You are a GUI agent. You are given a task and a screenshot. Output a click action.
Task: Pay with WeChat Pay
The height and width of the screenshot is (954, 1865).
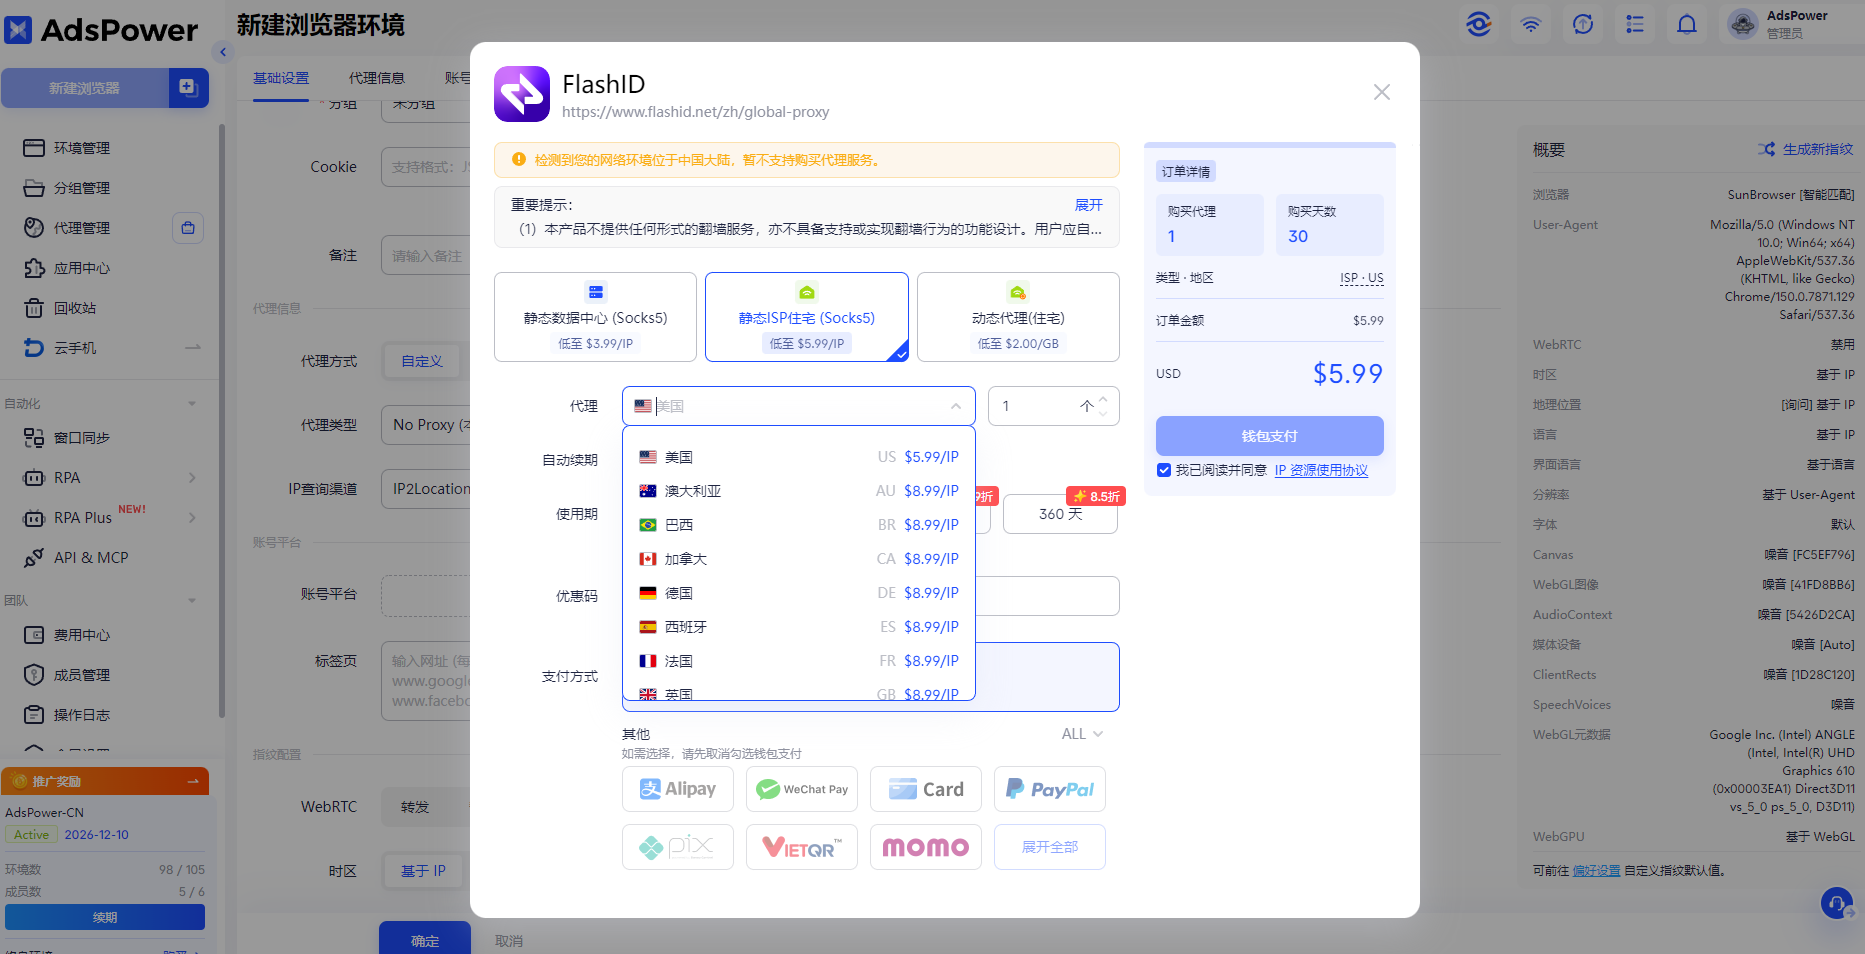point(802,789)
